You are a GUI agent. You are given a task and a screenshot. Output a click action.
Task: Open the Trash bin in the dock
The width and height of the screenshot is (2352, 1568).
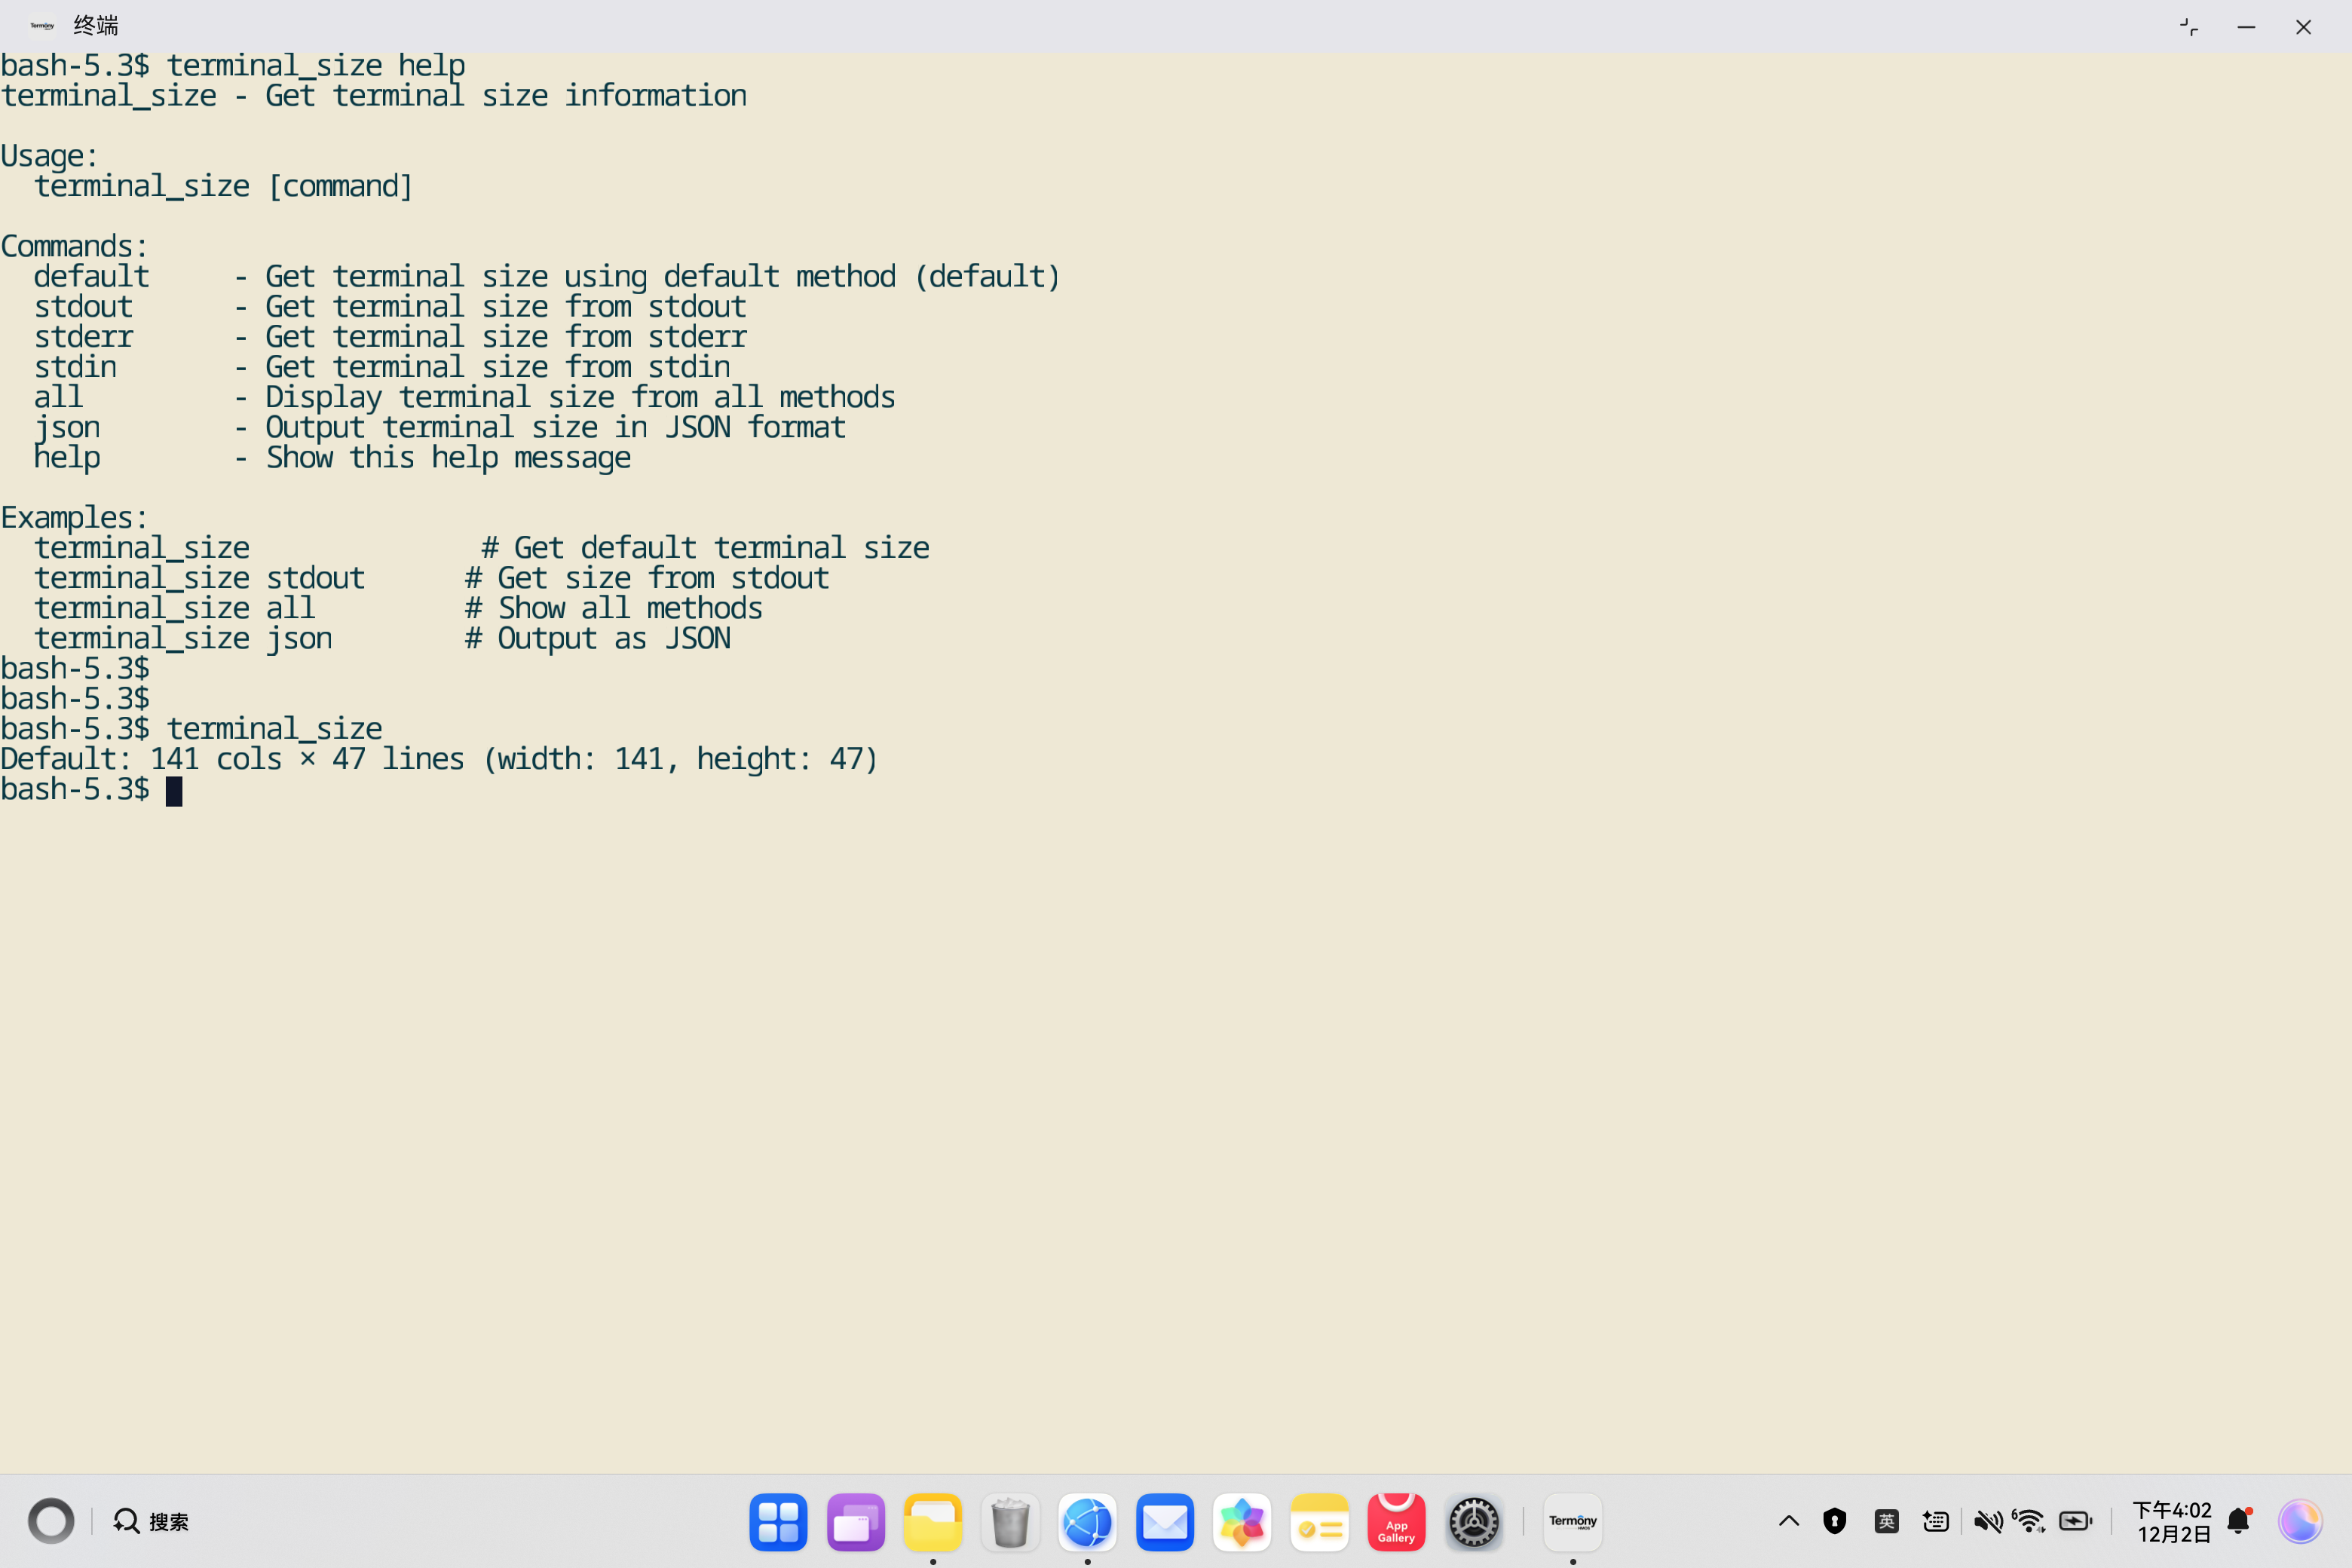(x=1010, y=1522)
